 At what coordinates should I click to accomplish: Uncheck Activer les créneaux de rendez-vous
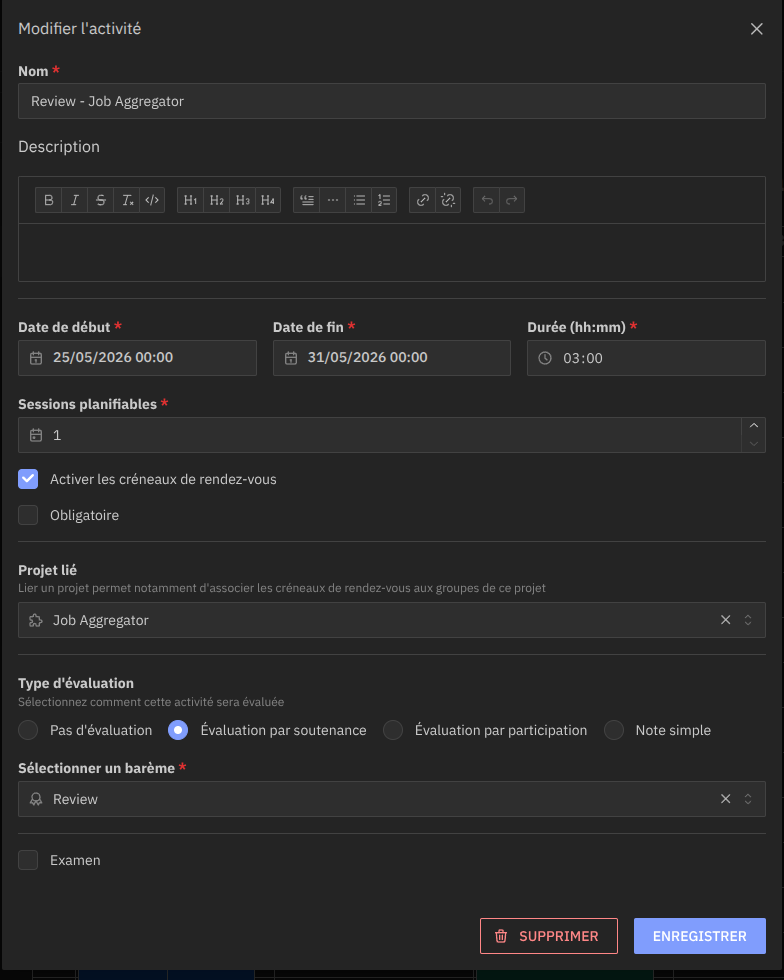pyautogui.click(x=28, y=479)
